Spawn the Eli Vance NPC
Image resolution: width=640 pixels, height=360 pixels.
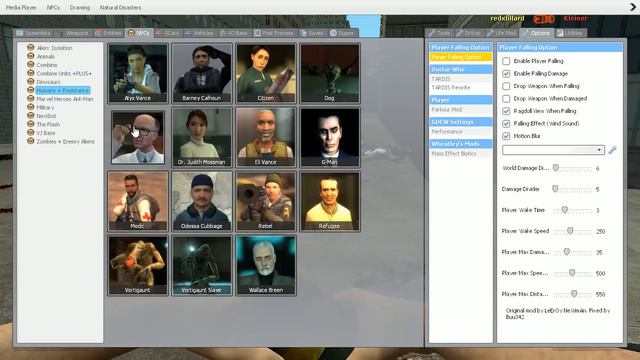pos(266,137)
